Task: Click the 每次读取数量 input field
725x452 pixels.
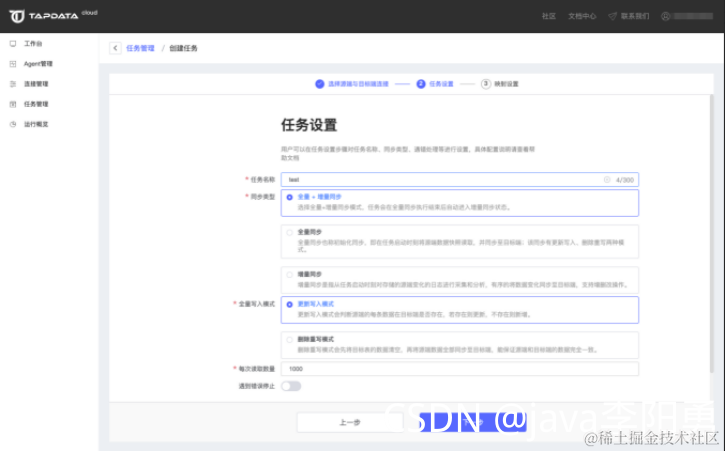Action: 460,369
